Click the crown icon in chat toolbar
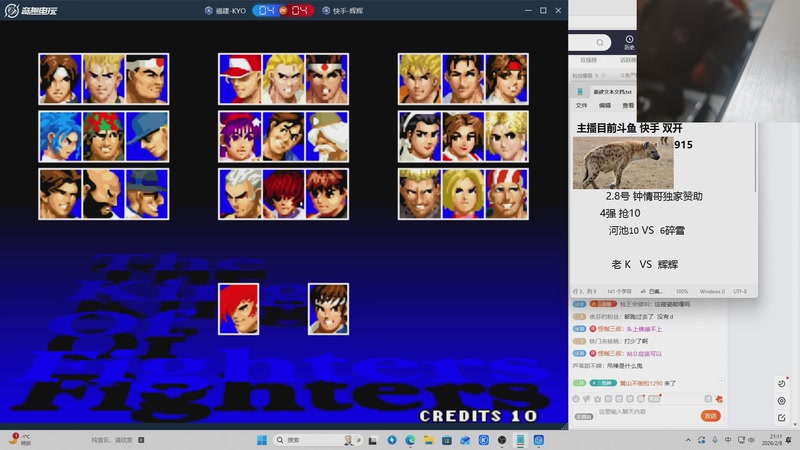This screenshot has width=800, height=450. (597, 399)
